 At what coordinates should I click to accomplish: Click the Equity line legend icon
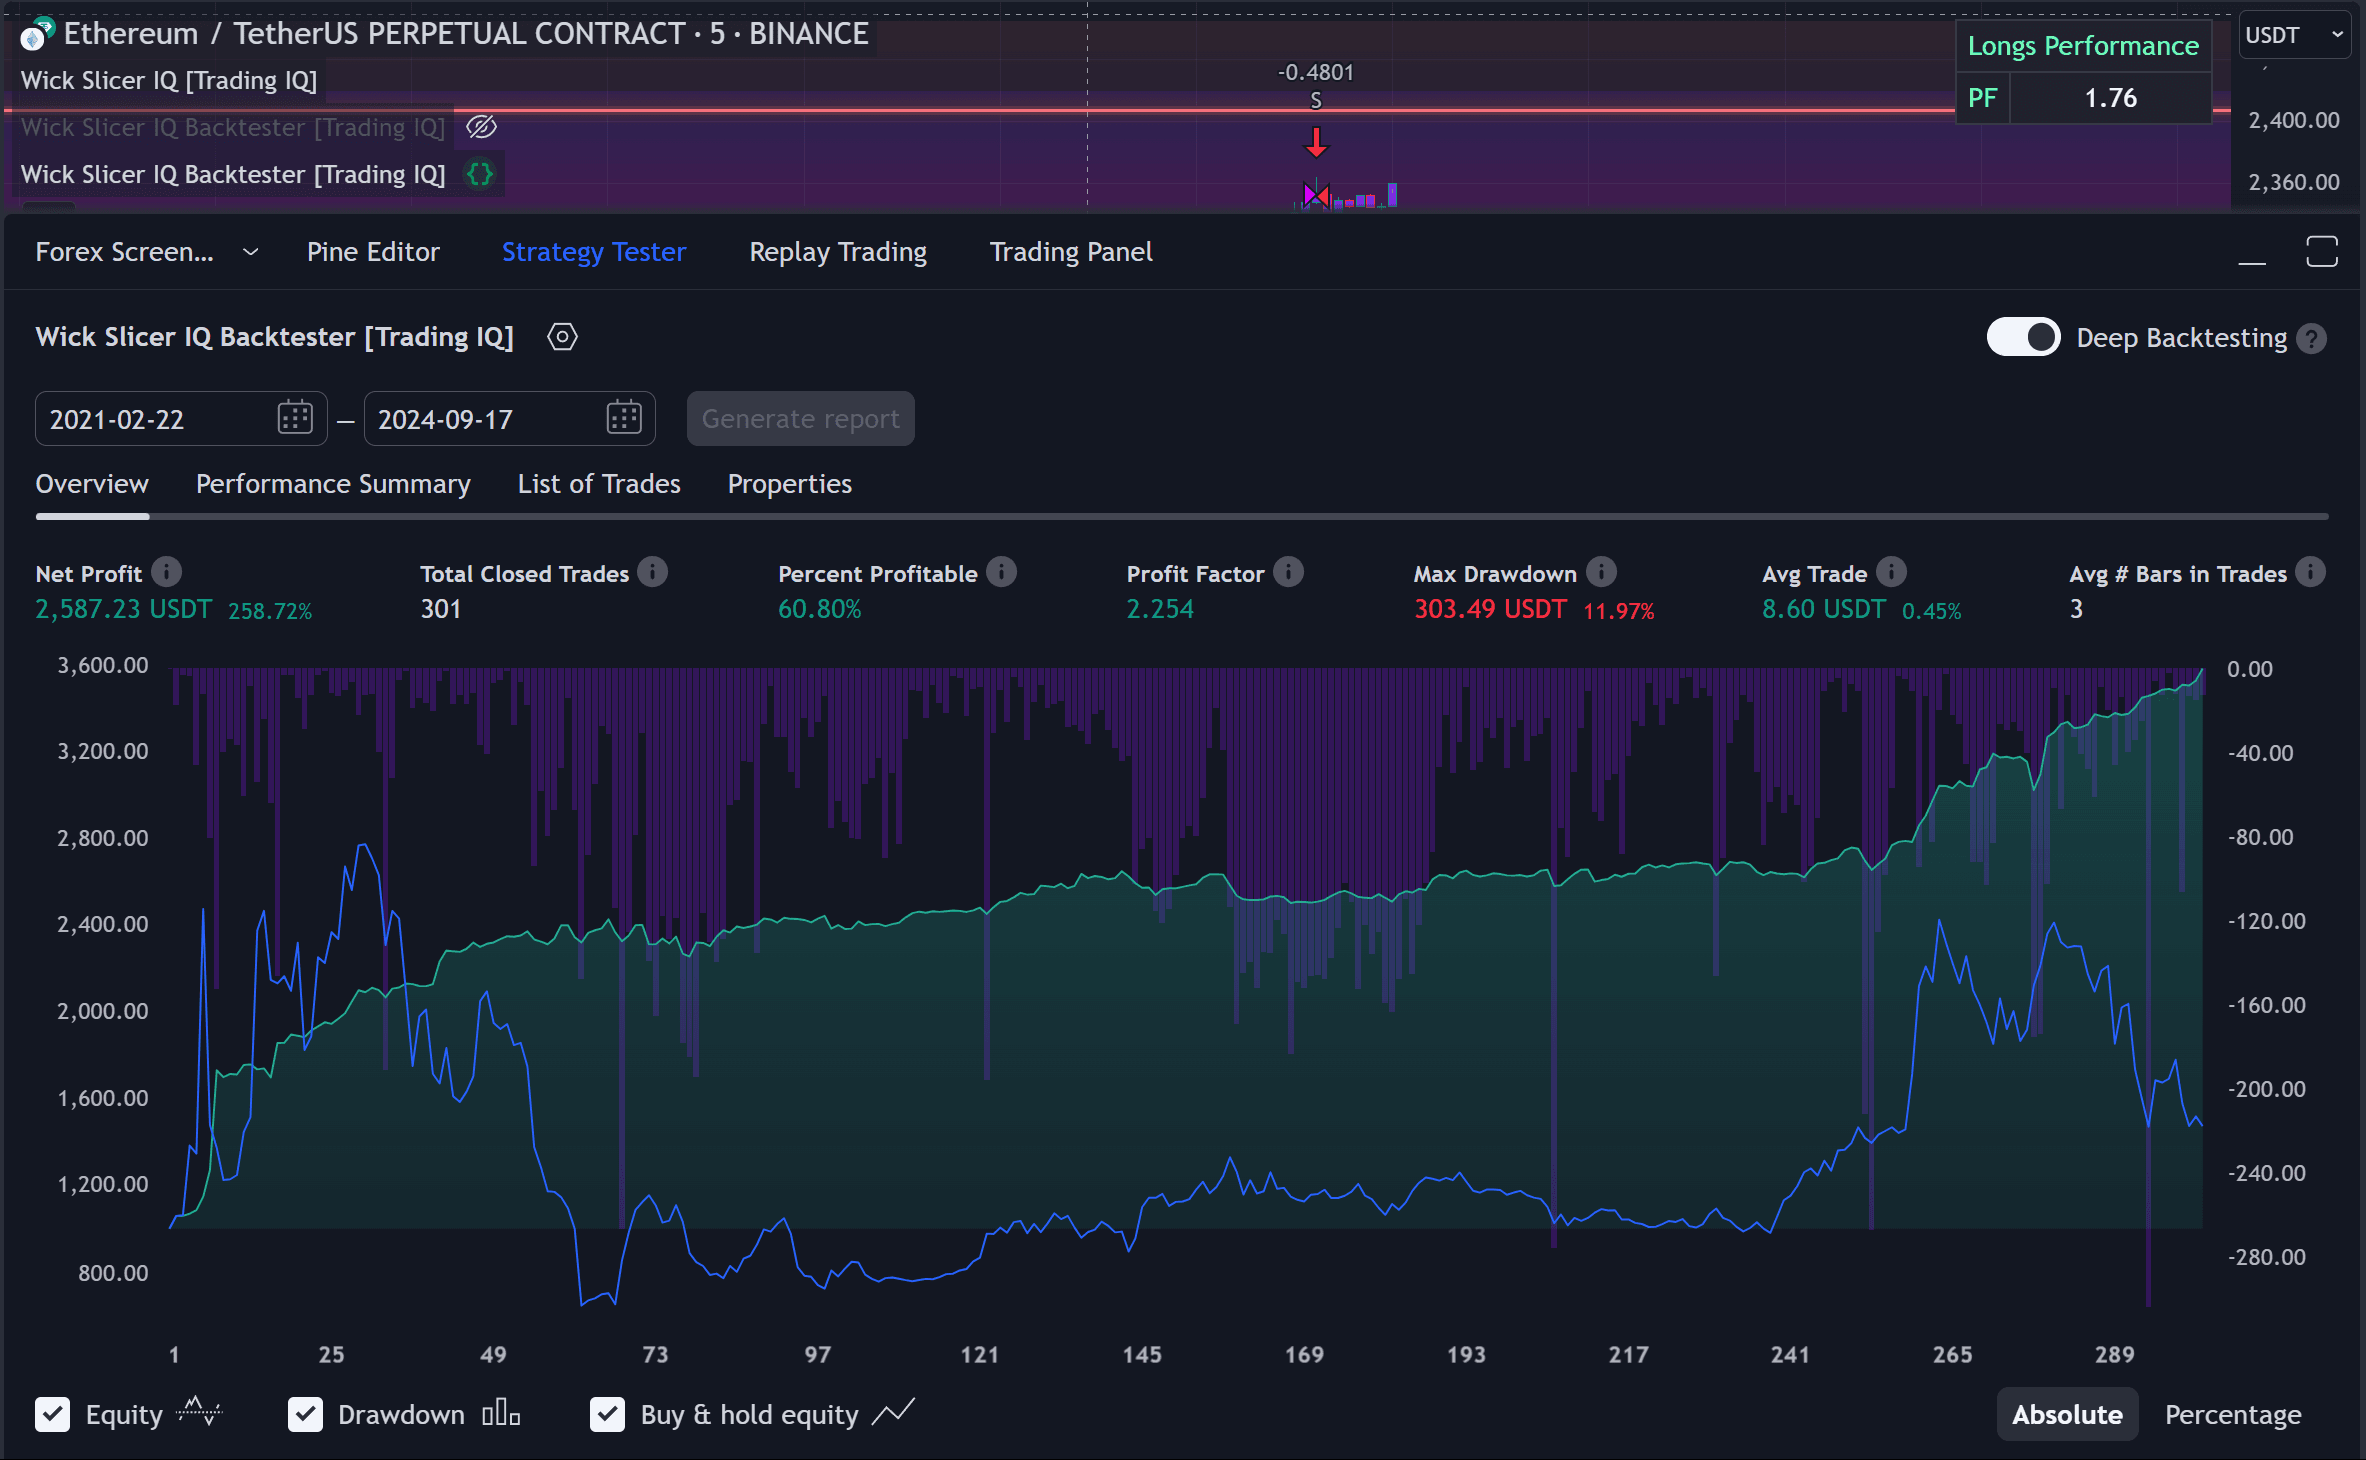[x=199, y=1413]
